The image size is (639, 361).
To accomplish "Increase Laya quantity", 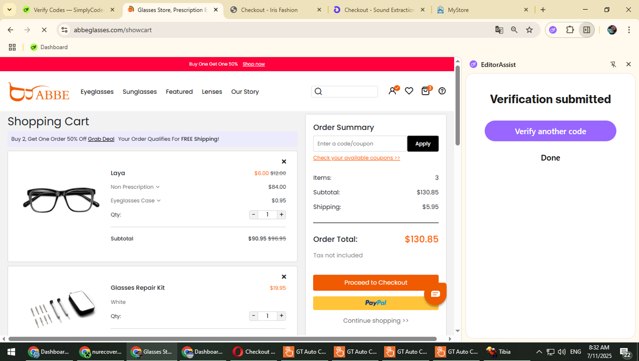I will pos(281,214).
